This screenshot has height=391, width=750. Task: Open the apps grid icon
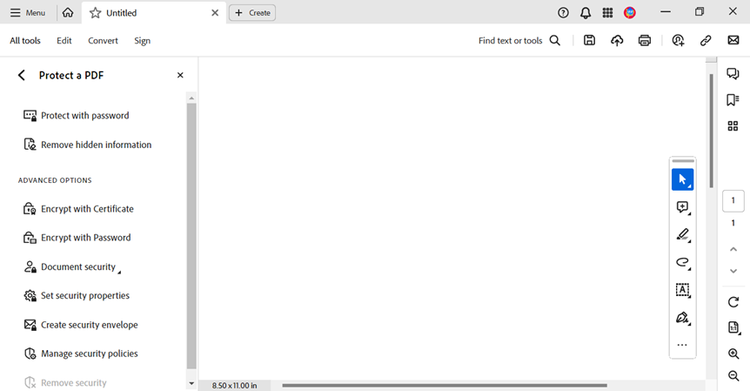click(607, 13)
